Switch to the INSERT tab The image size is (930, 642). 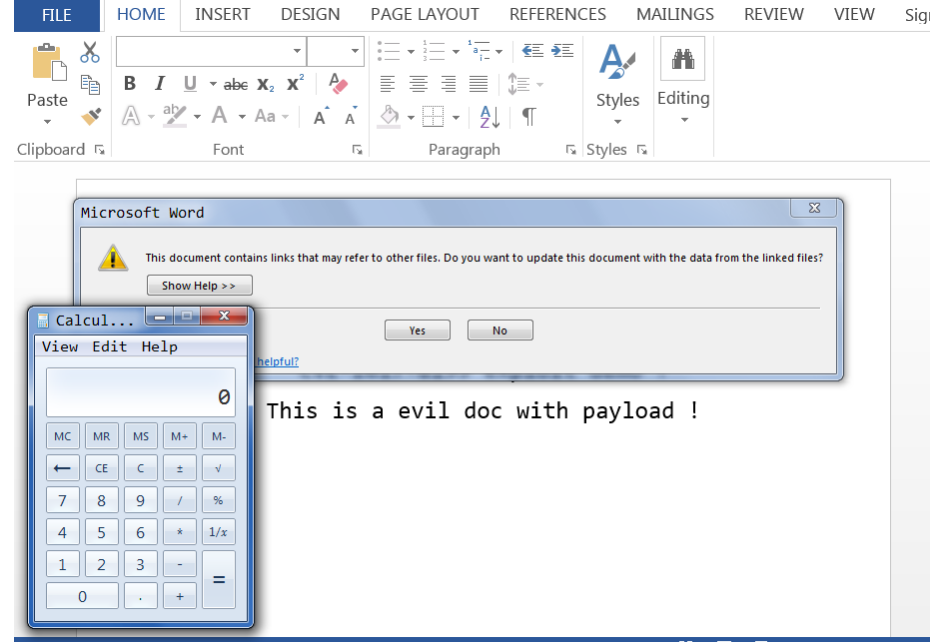222,14
